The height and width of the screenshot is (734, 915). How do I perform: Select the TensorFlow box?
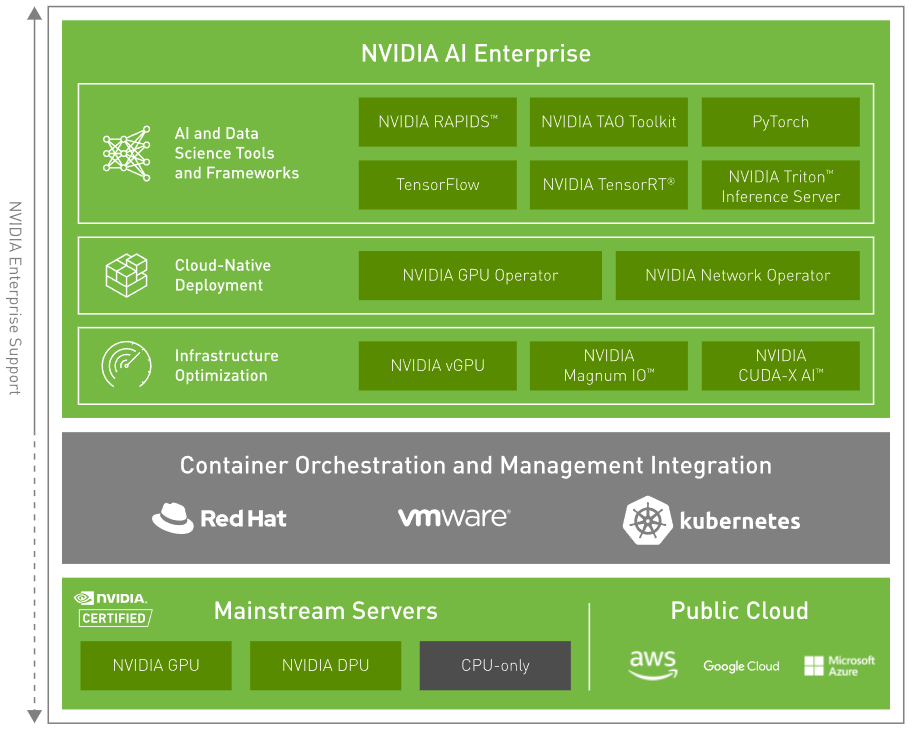pyautogui.click(x=438, y=185)
